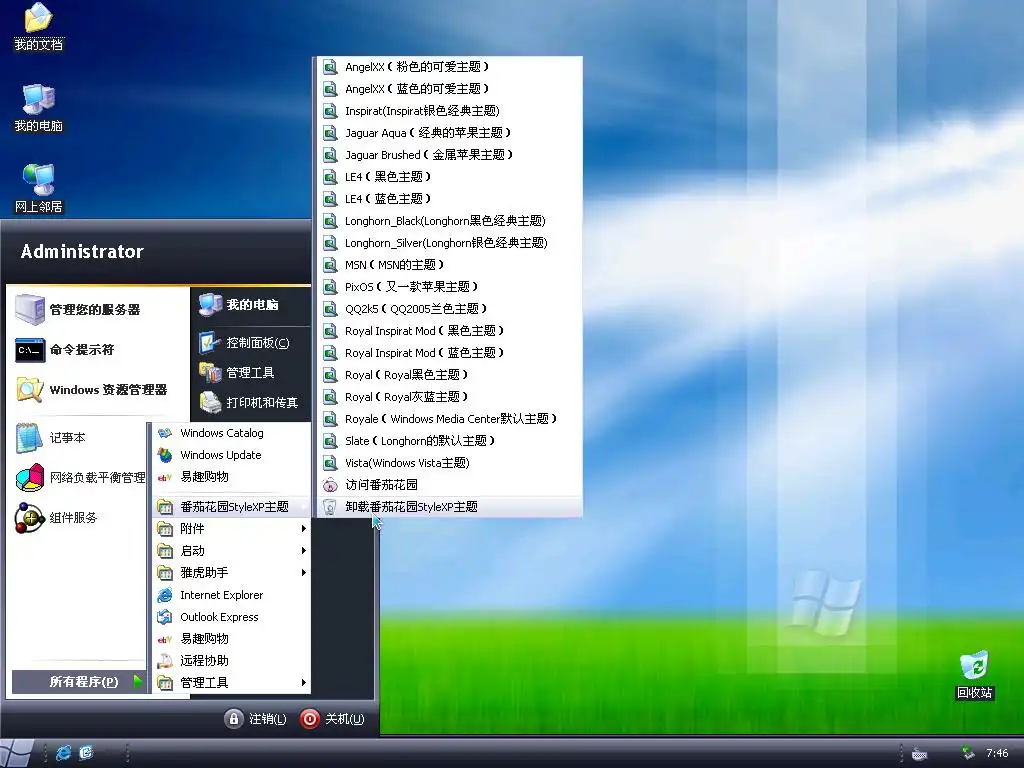Apply QQ2k5 QQ2005兰色主题
The width and height of the screenshot is (1024, 768).
pyautogui.click(x=449, y=309)
